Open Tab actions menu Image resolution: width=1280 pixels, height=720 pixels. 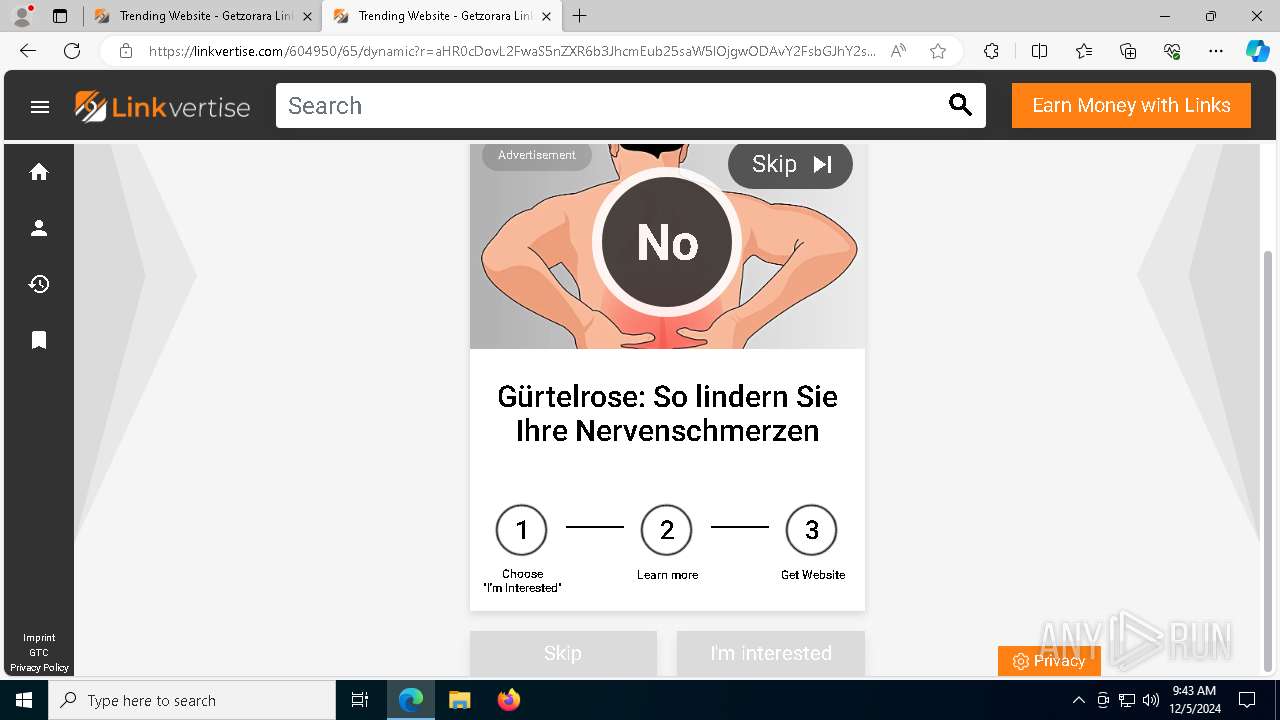(x=60, y=16)
